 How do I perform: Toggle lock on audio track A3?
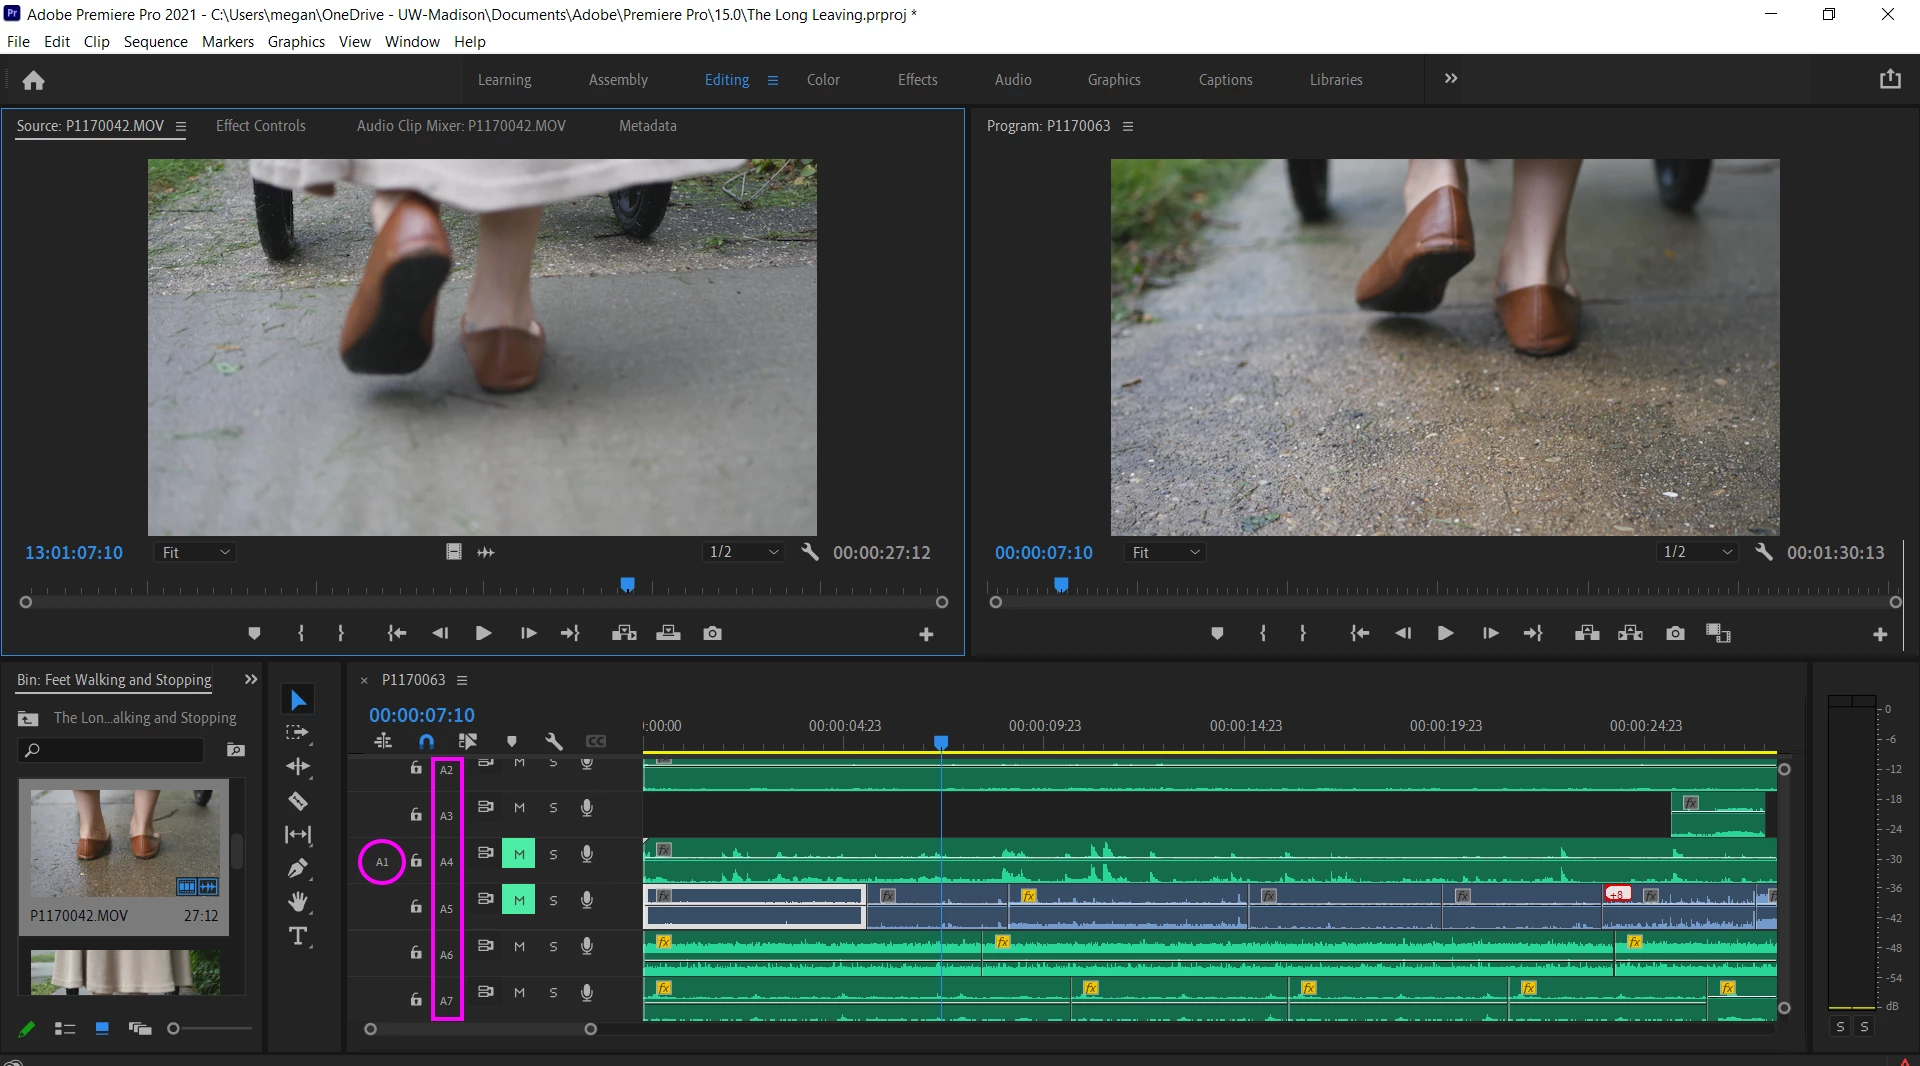tap(416, 814)
